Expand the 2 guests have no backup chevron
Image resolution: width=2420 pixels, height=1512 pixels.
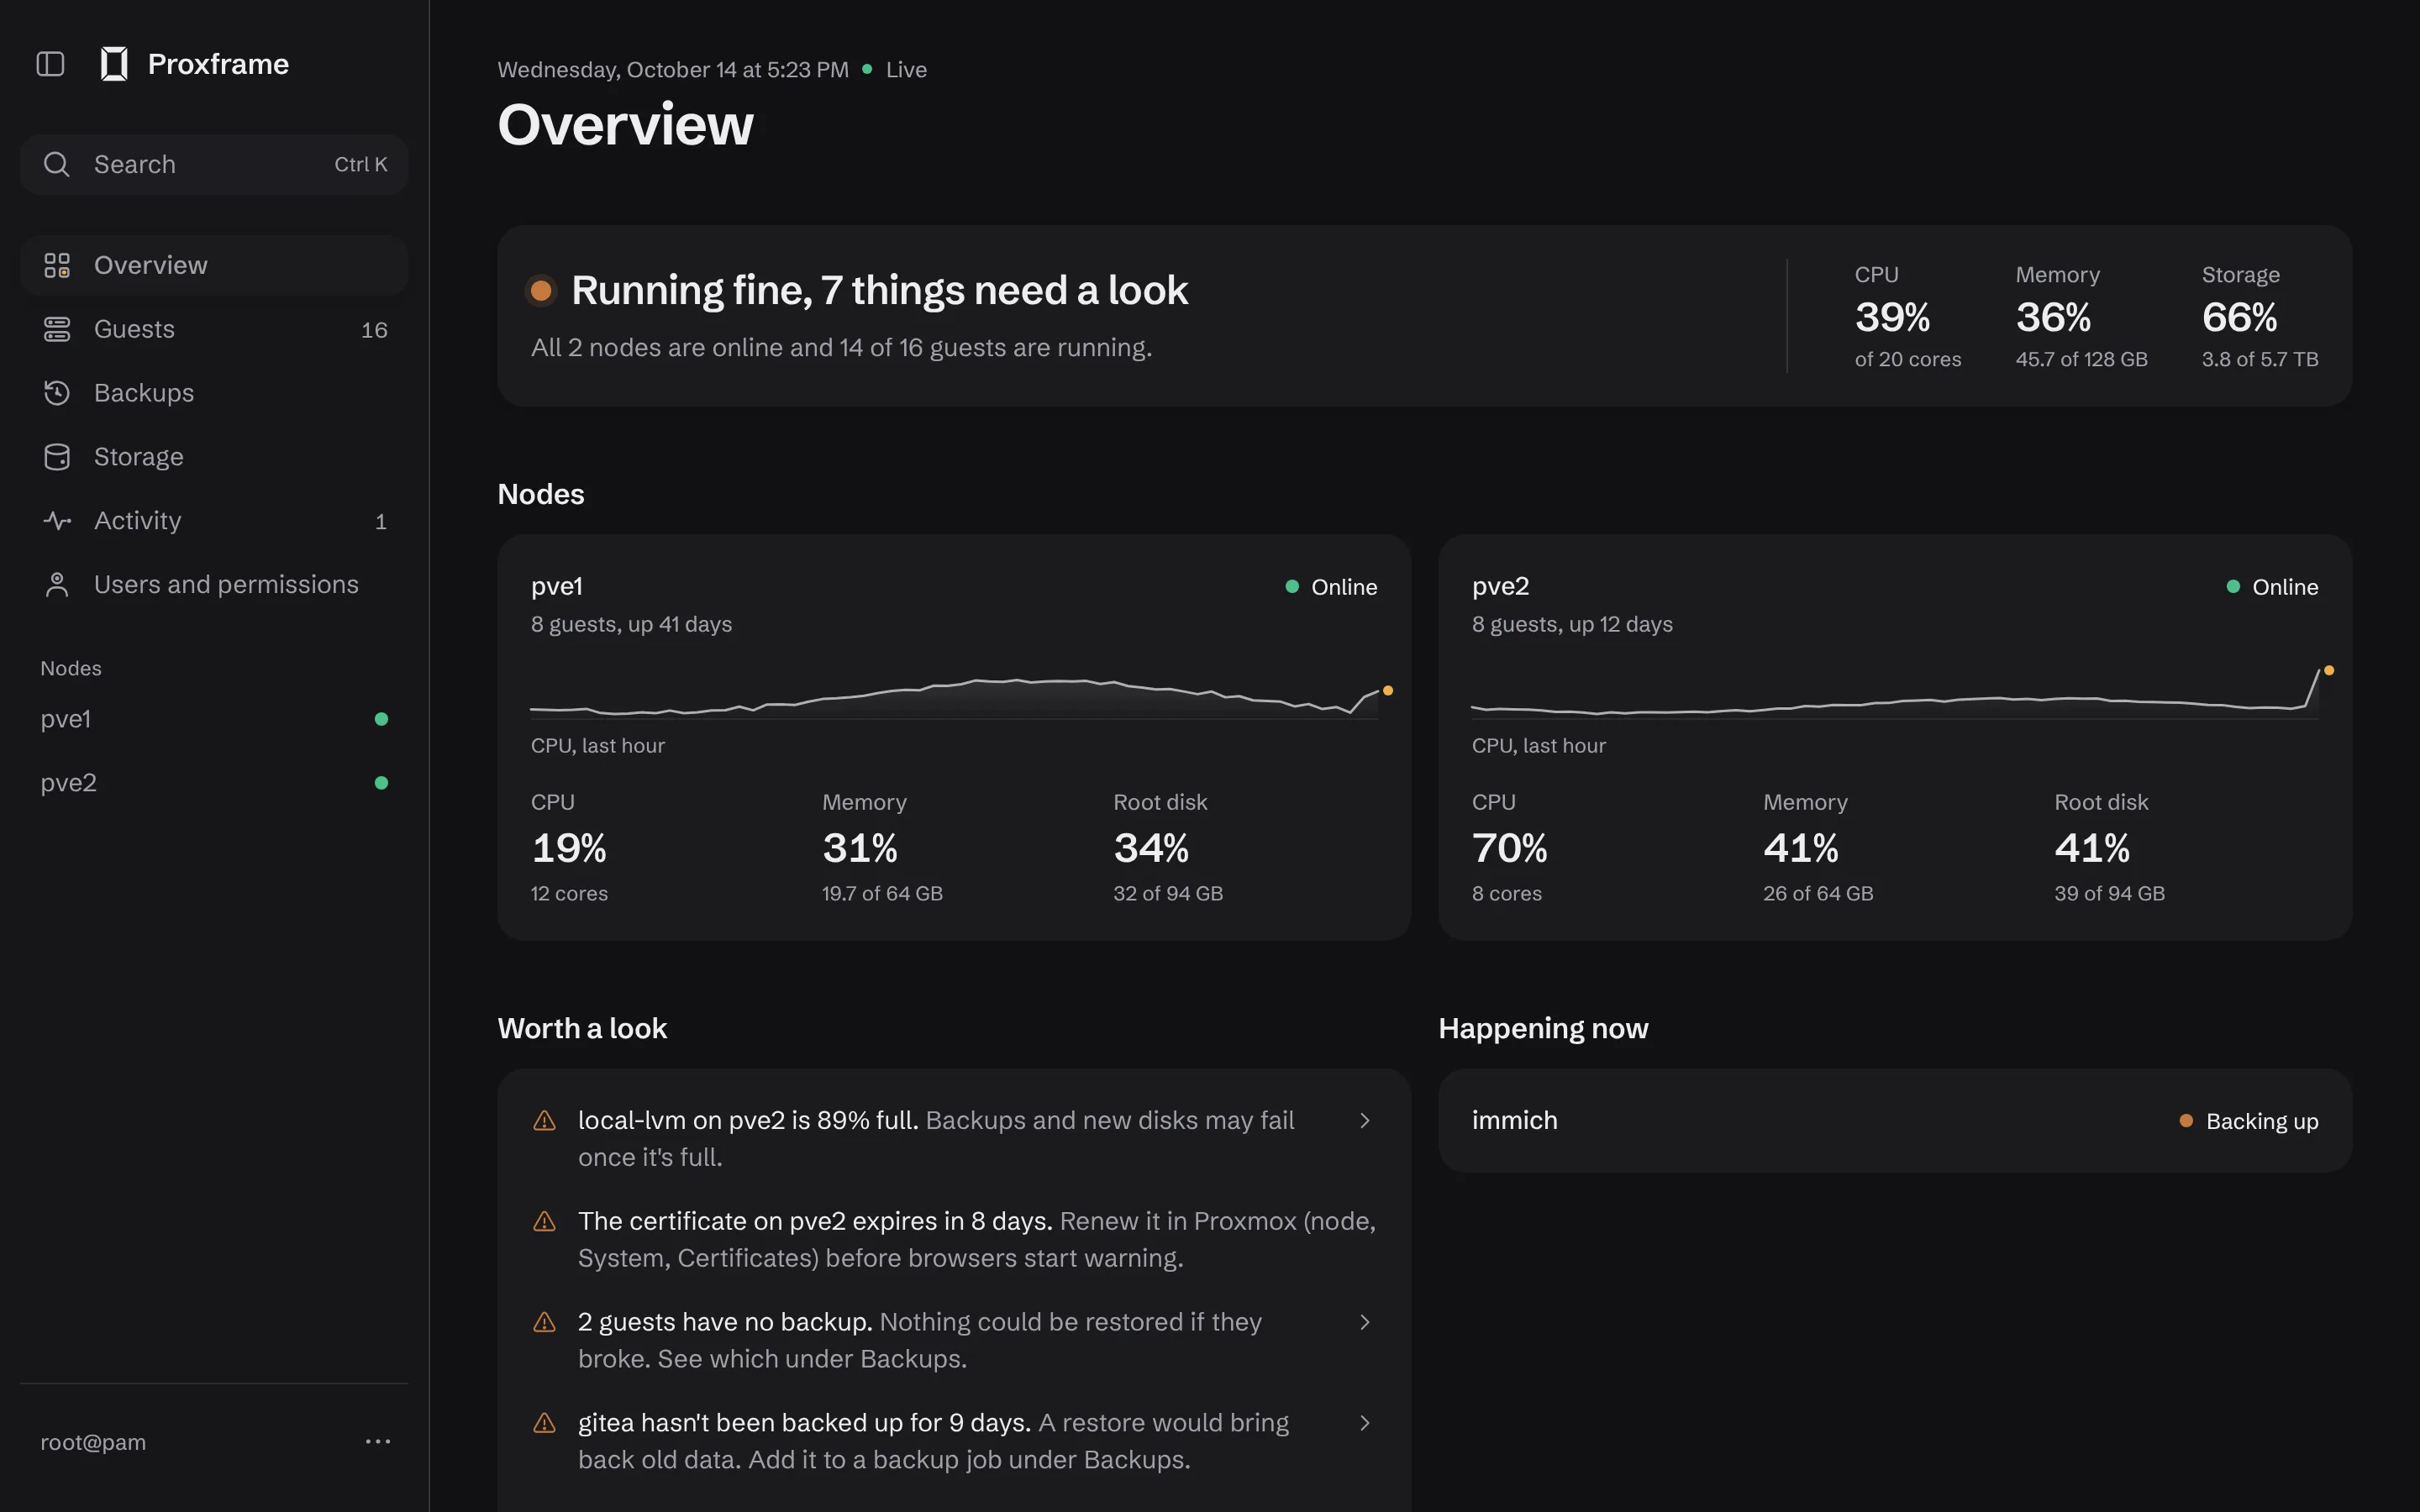(1365, 1322)
